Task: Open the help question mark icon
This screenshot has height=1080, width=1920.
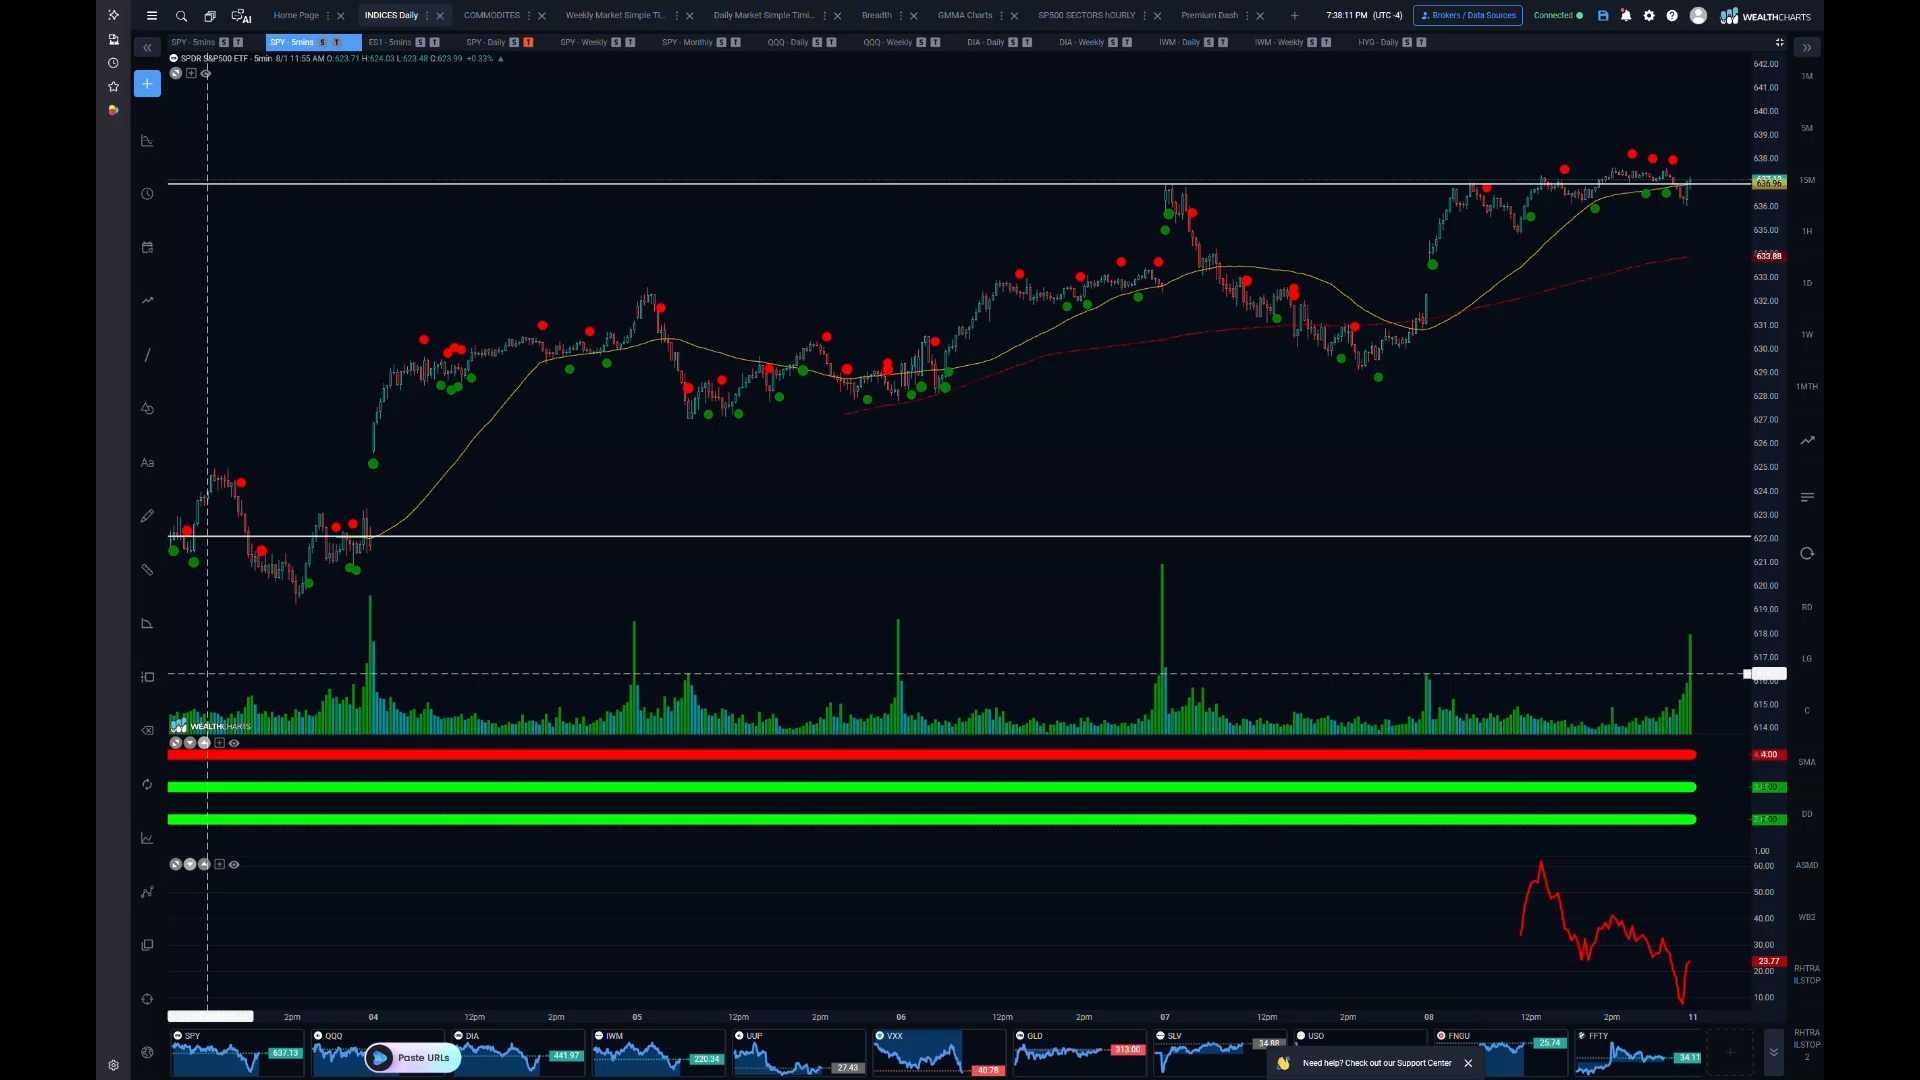Action: 1672,16
